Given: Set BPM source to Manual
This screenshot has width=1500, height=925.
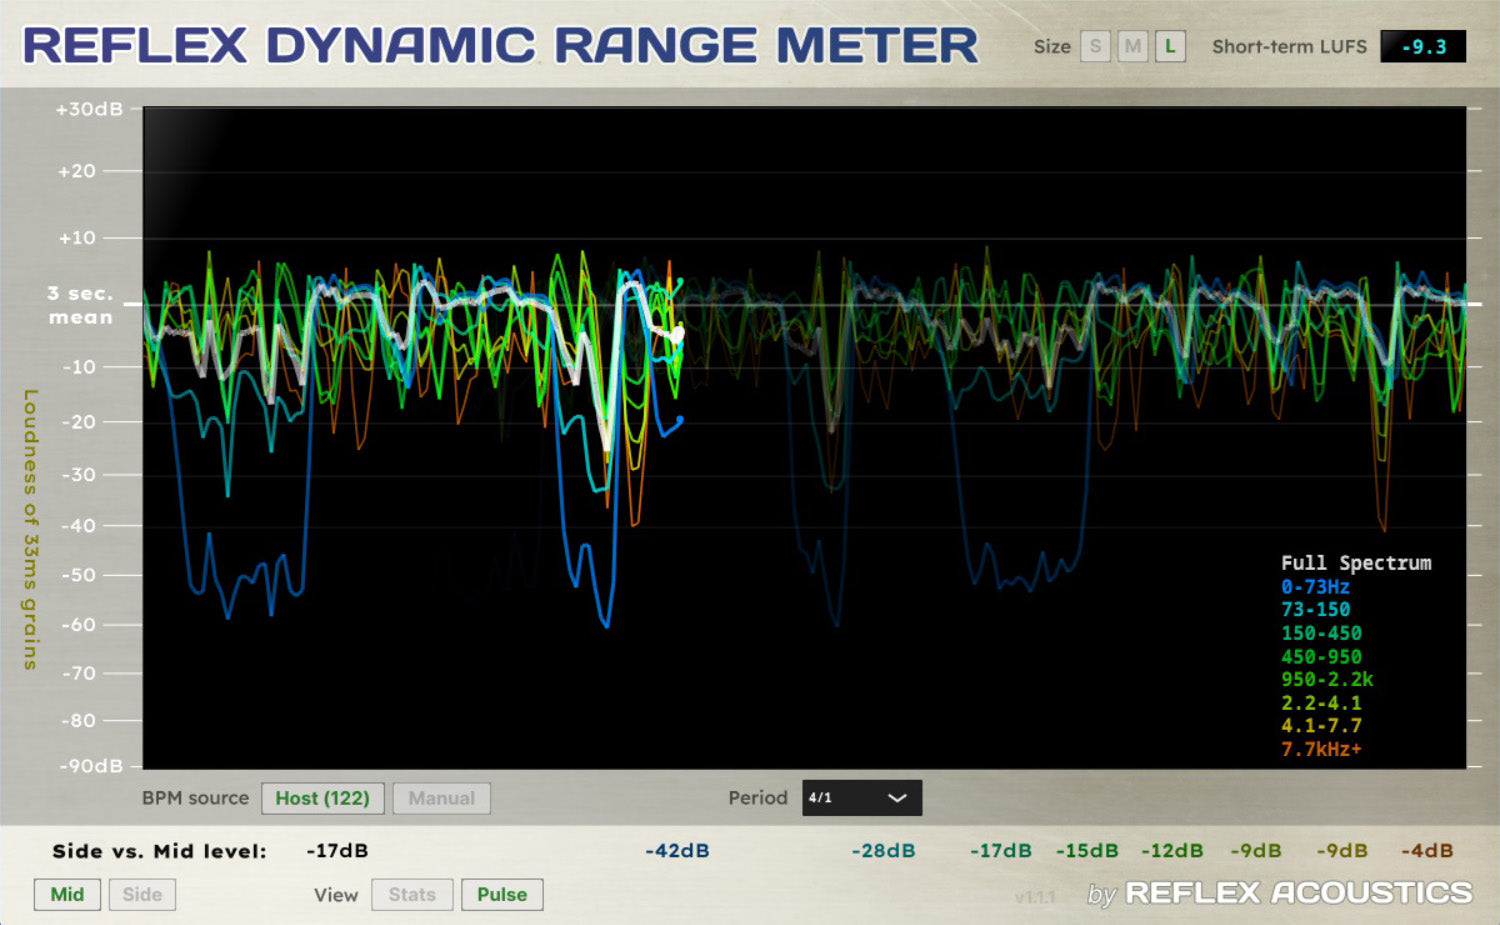Looking at the screenshot, I should tap(441, 798).
